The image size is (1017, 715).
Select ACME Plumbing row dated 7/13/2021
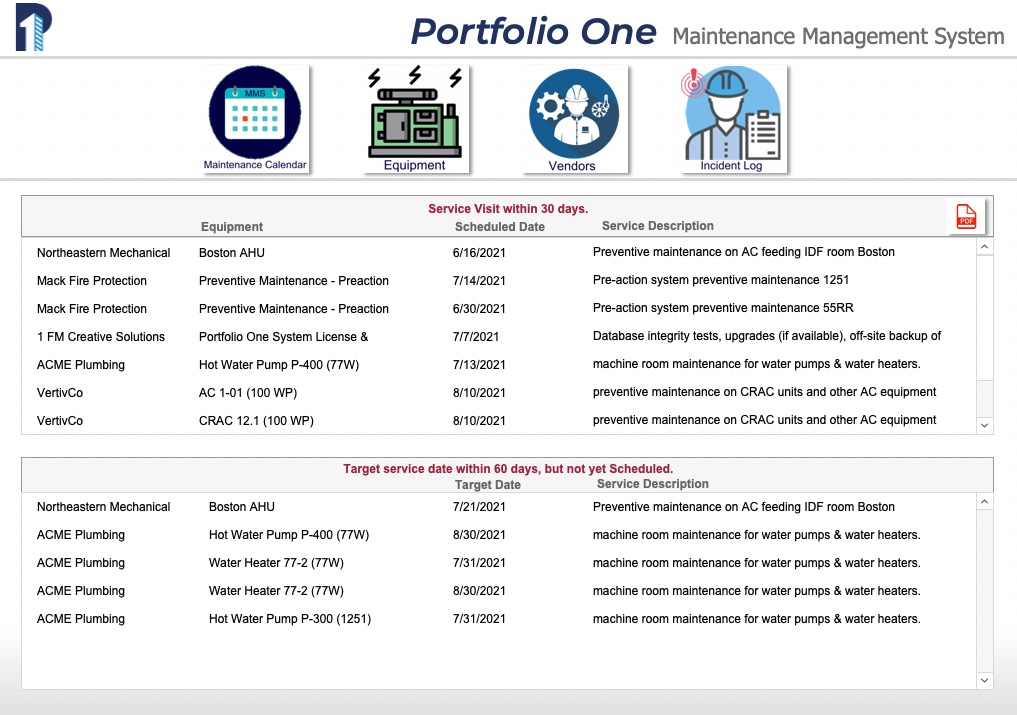(498, 365)
